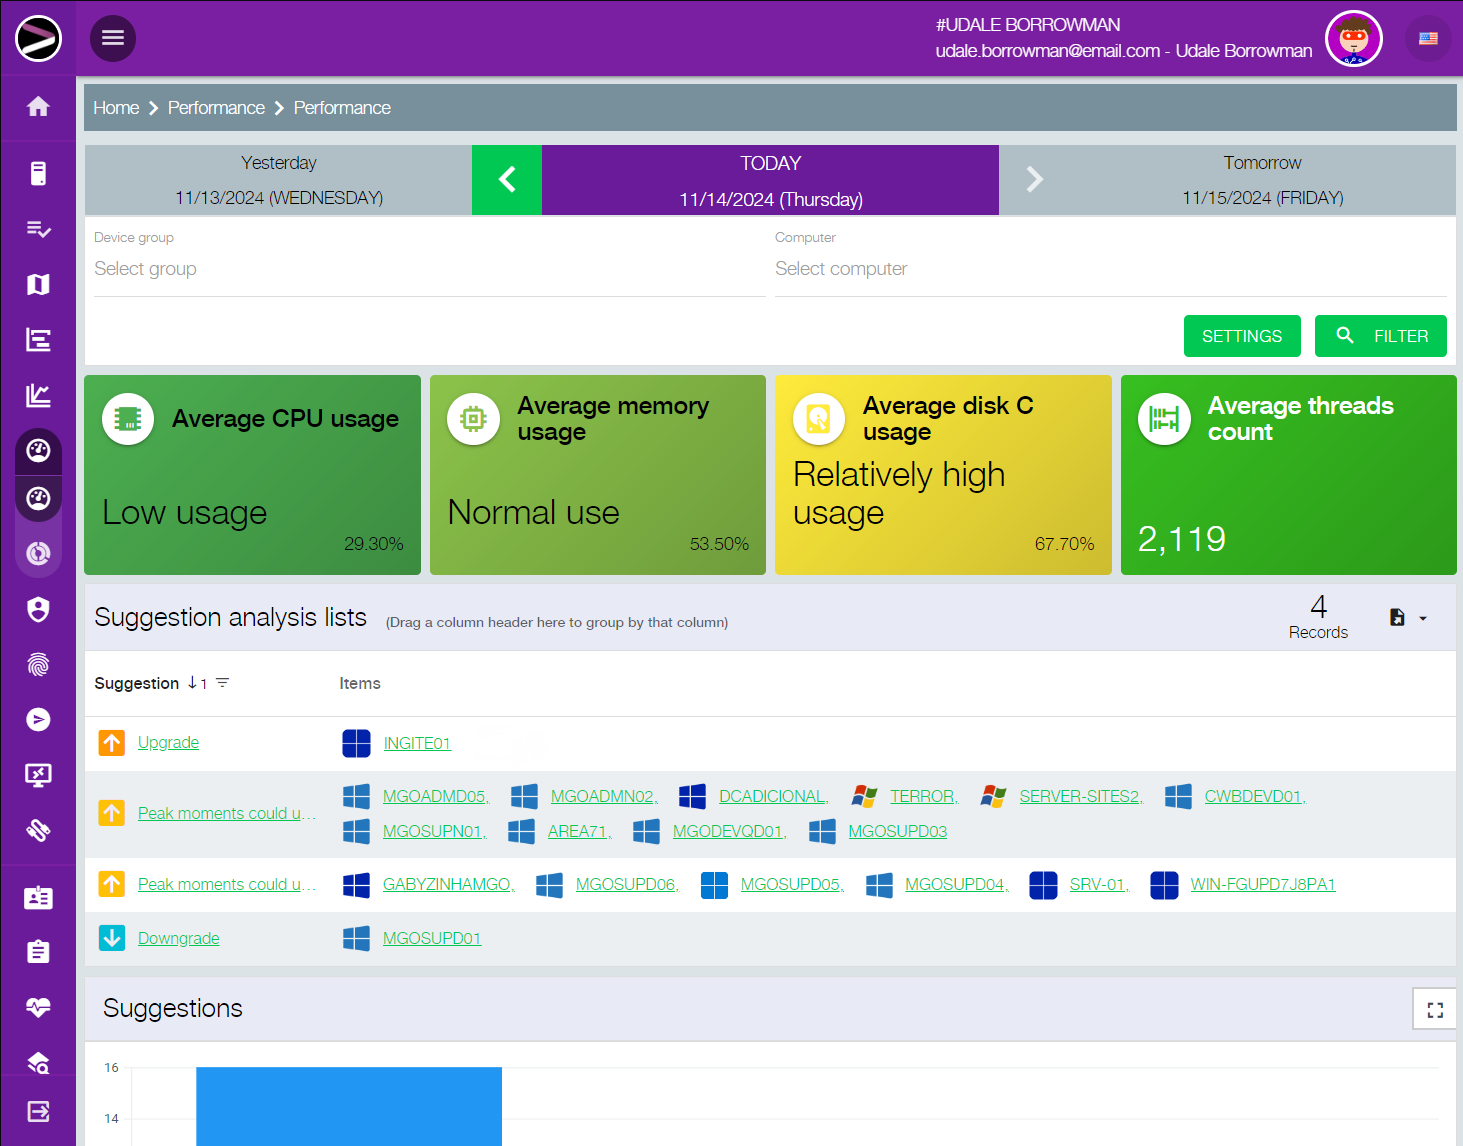Image resolution: width=1463 pixels, height=1146 pixels.
Task: Open the heartbeat health icon in sidebar
Action: [38, 1007]
